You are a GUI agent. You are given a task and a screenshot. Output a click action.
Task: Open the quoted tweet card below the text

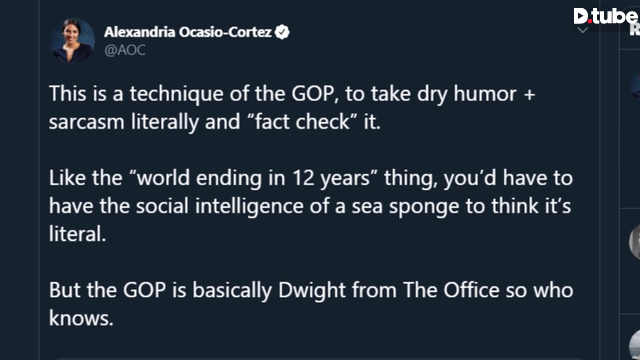318,358
